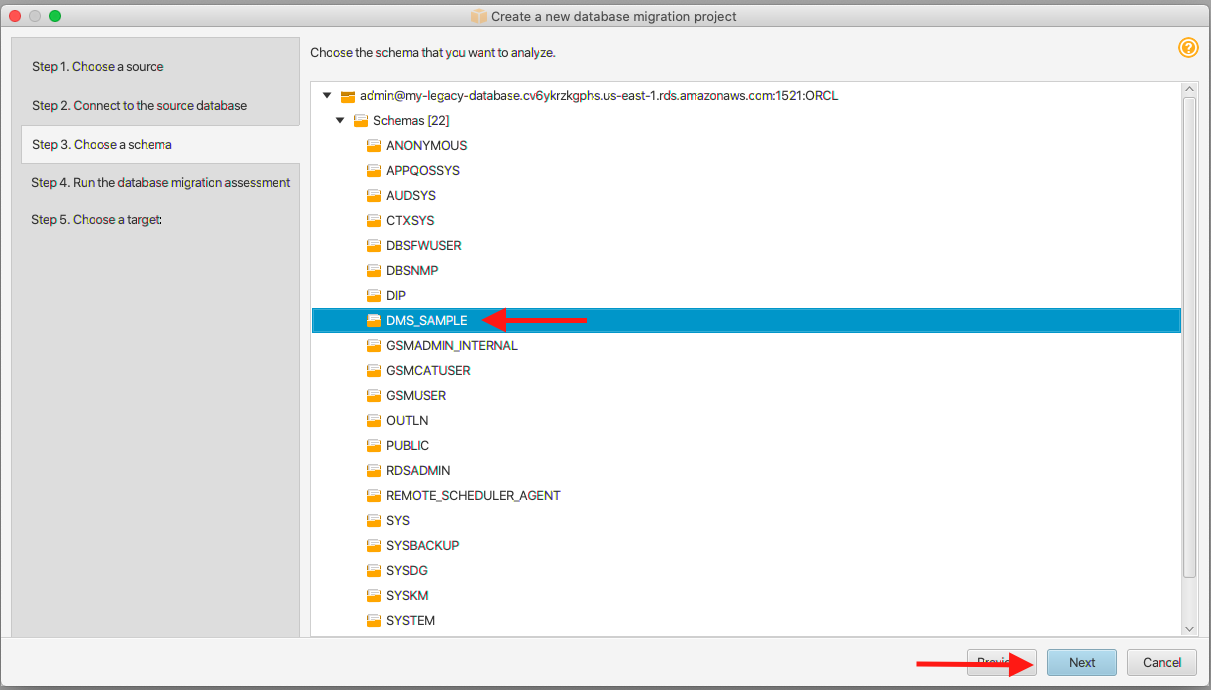Click the SYSKM schema icon
The height and width of the screenshot is (690, 1211).
coord(374,596)
